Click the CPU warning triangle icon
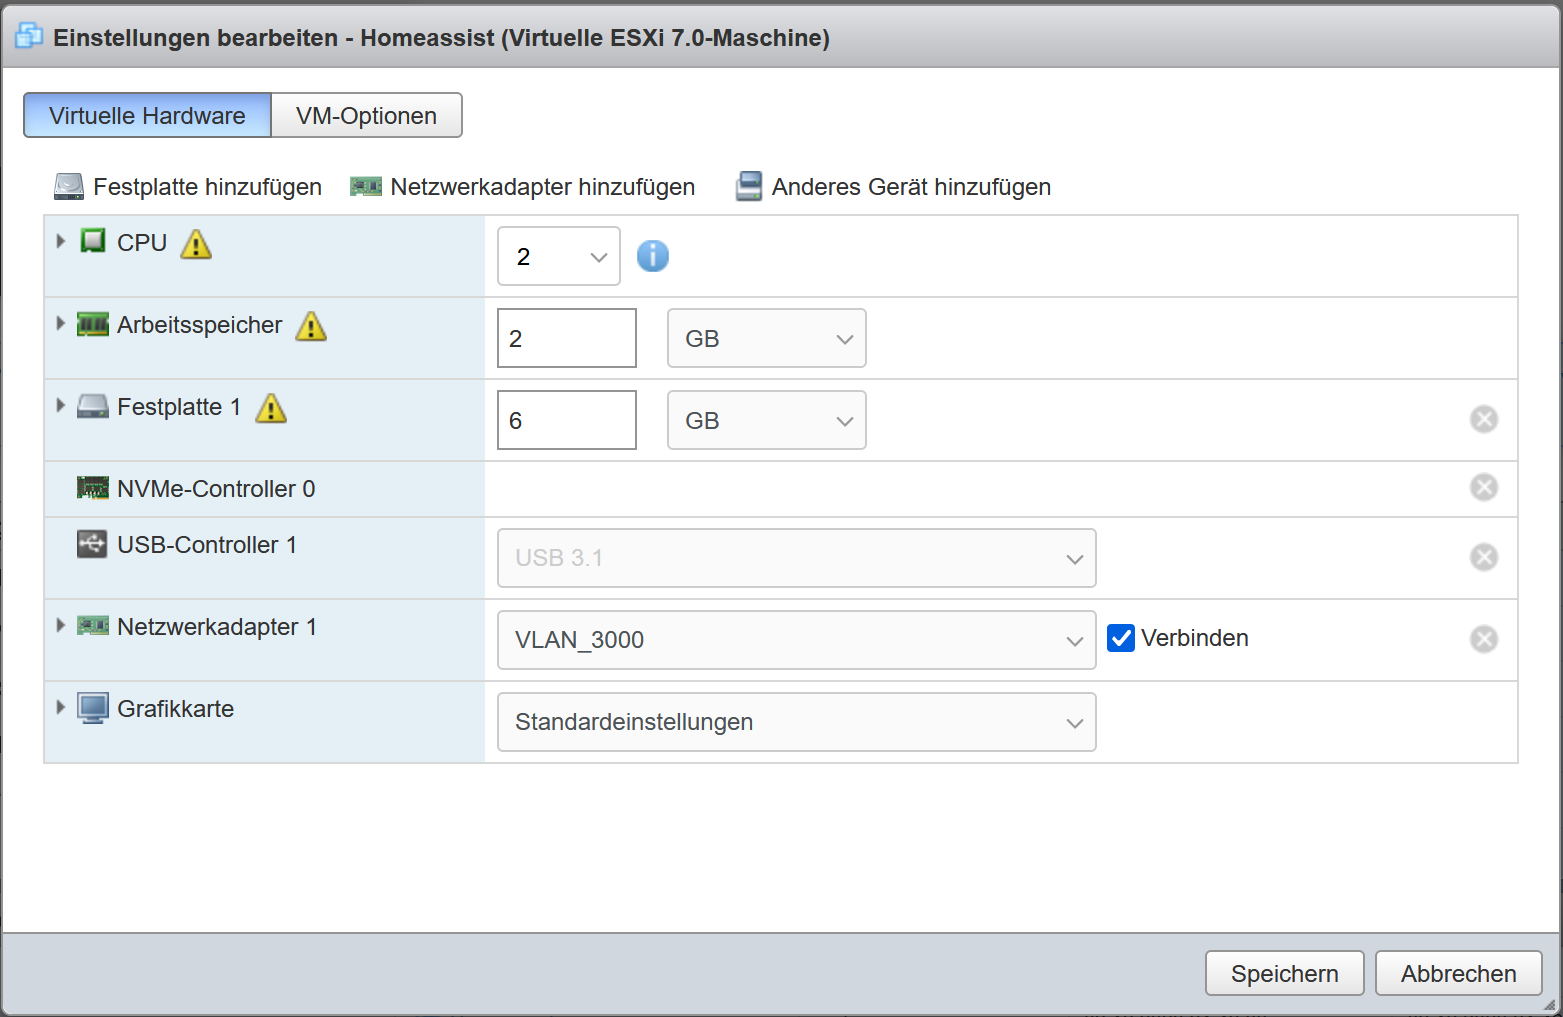The height and width of the screenshot is (1017, 1563). (196, 244)
